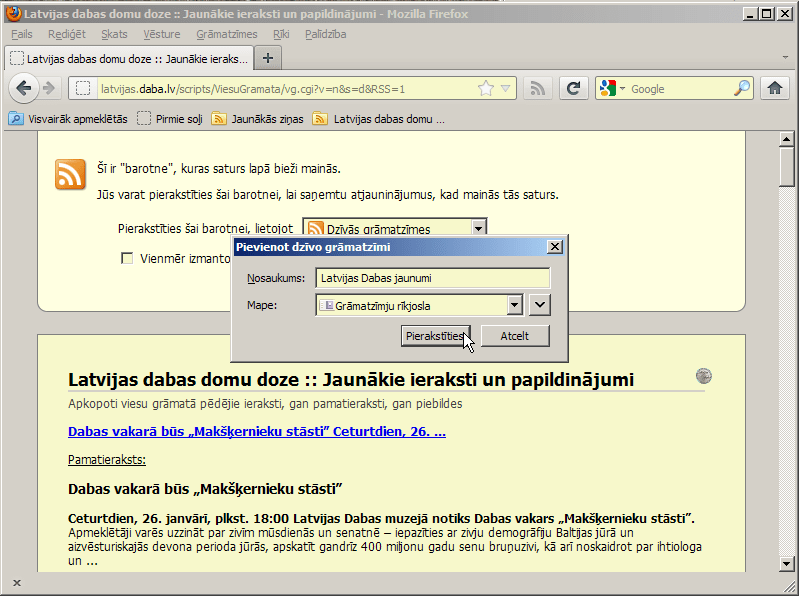Click the site identity icon in address bar
The image size is (799, 596).
83,89
